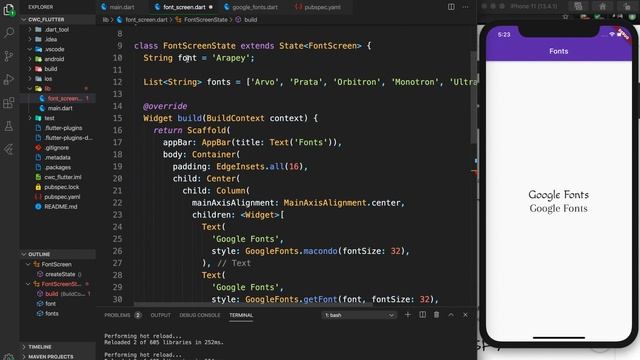Expand the ios folder
This screenshot has height=360, width=640.
[x=58, y=79]
